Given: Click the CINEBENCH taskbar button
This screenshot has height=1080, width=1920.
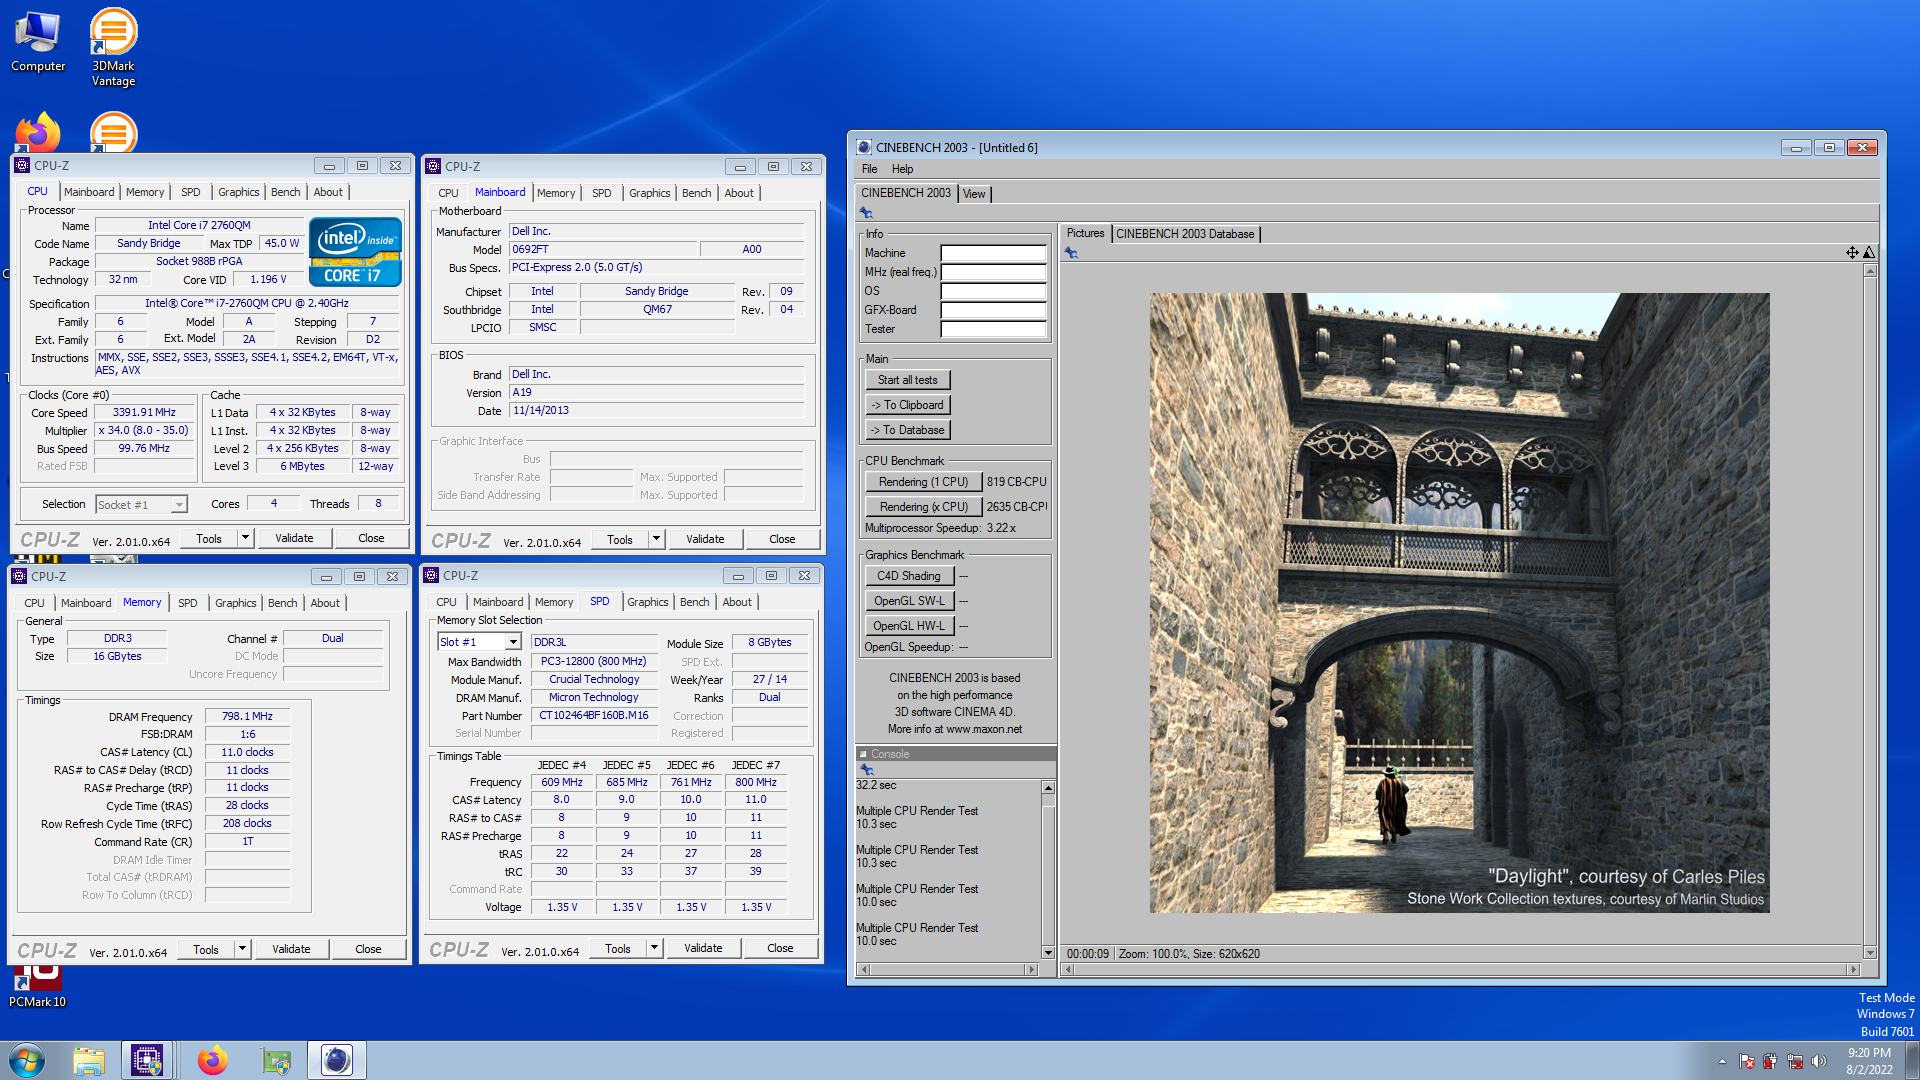Looking at the screenshot, I should (x=337, y=1060).
